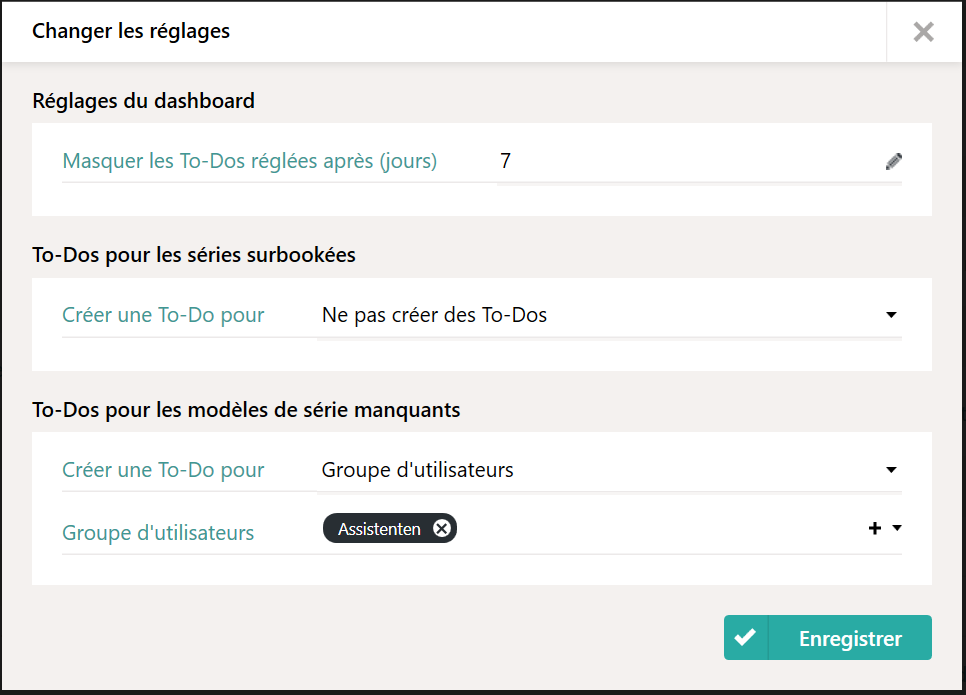Click the X icon to close the dialog
The width and height of the screenshot is (966, 695).
click(x=923, y=31)
